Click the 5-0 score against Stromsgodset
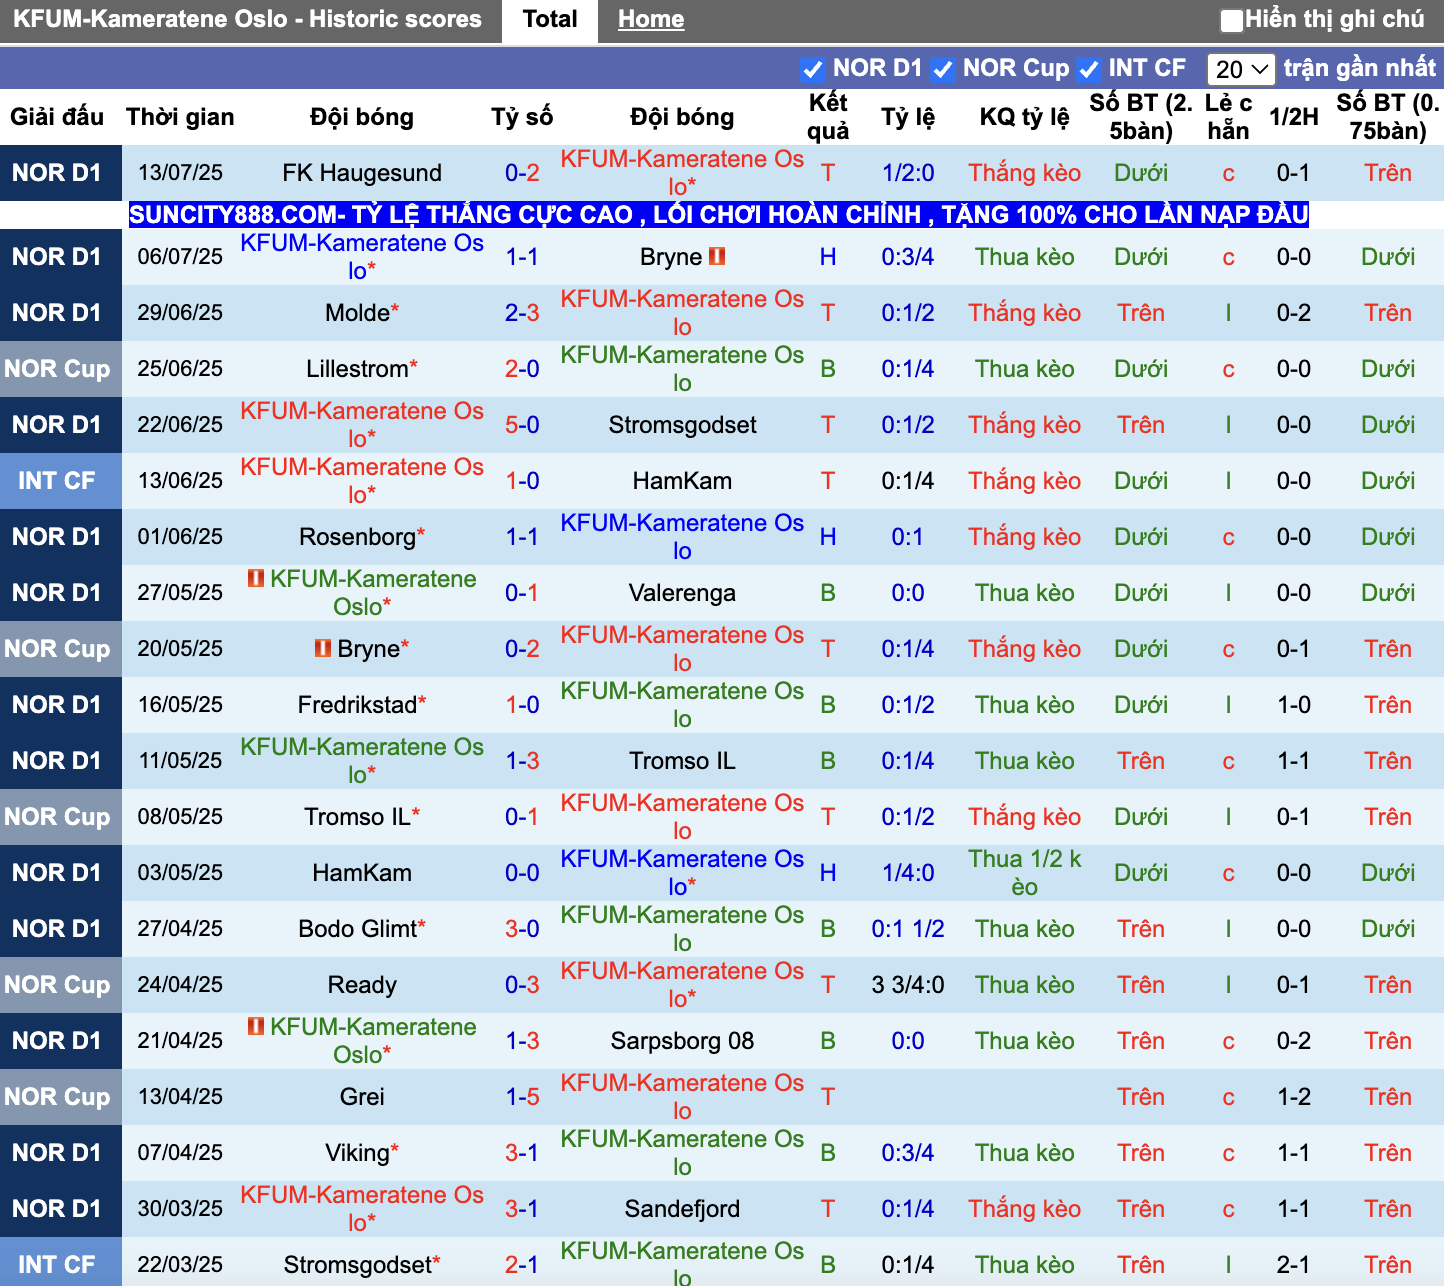Image resolution: width=1444 pixels, height=1286 pixels. [x=522, y=425]
